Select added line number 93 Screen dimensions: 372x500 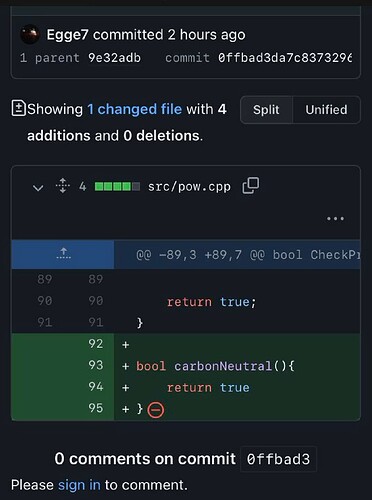96,365
